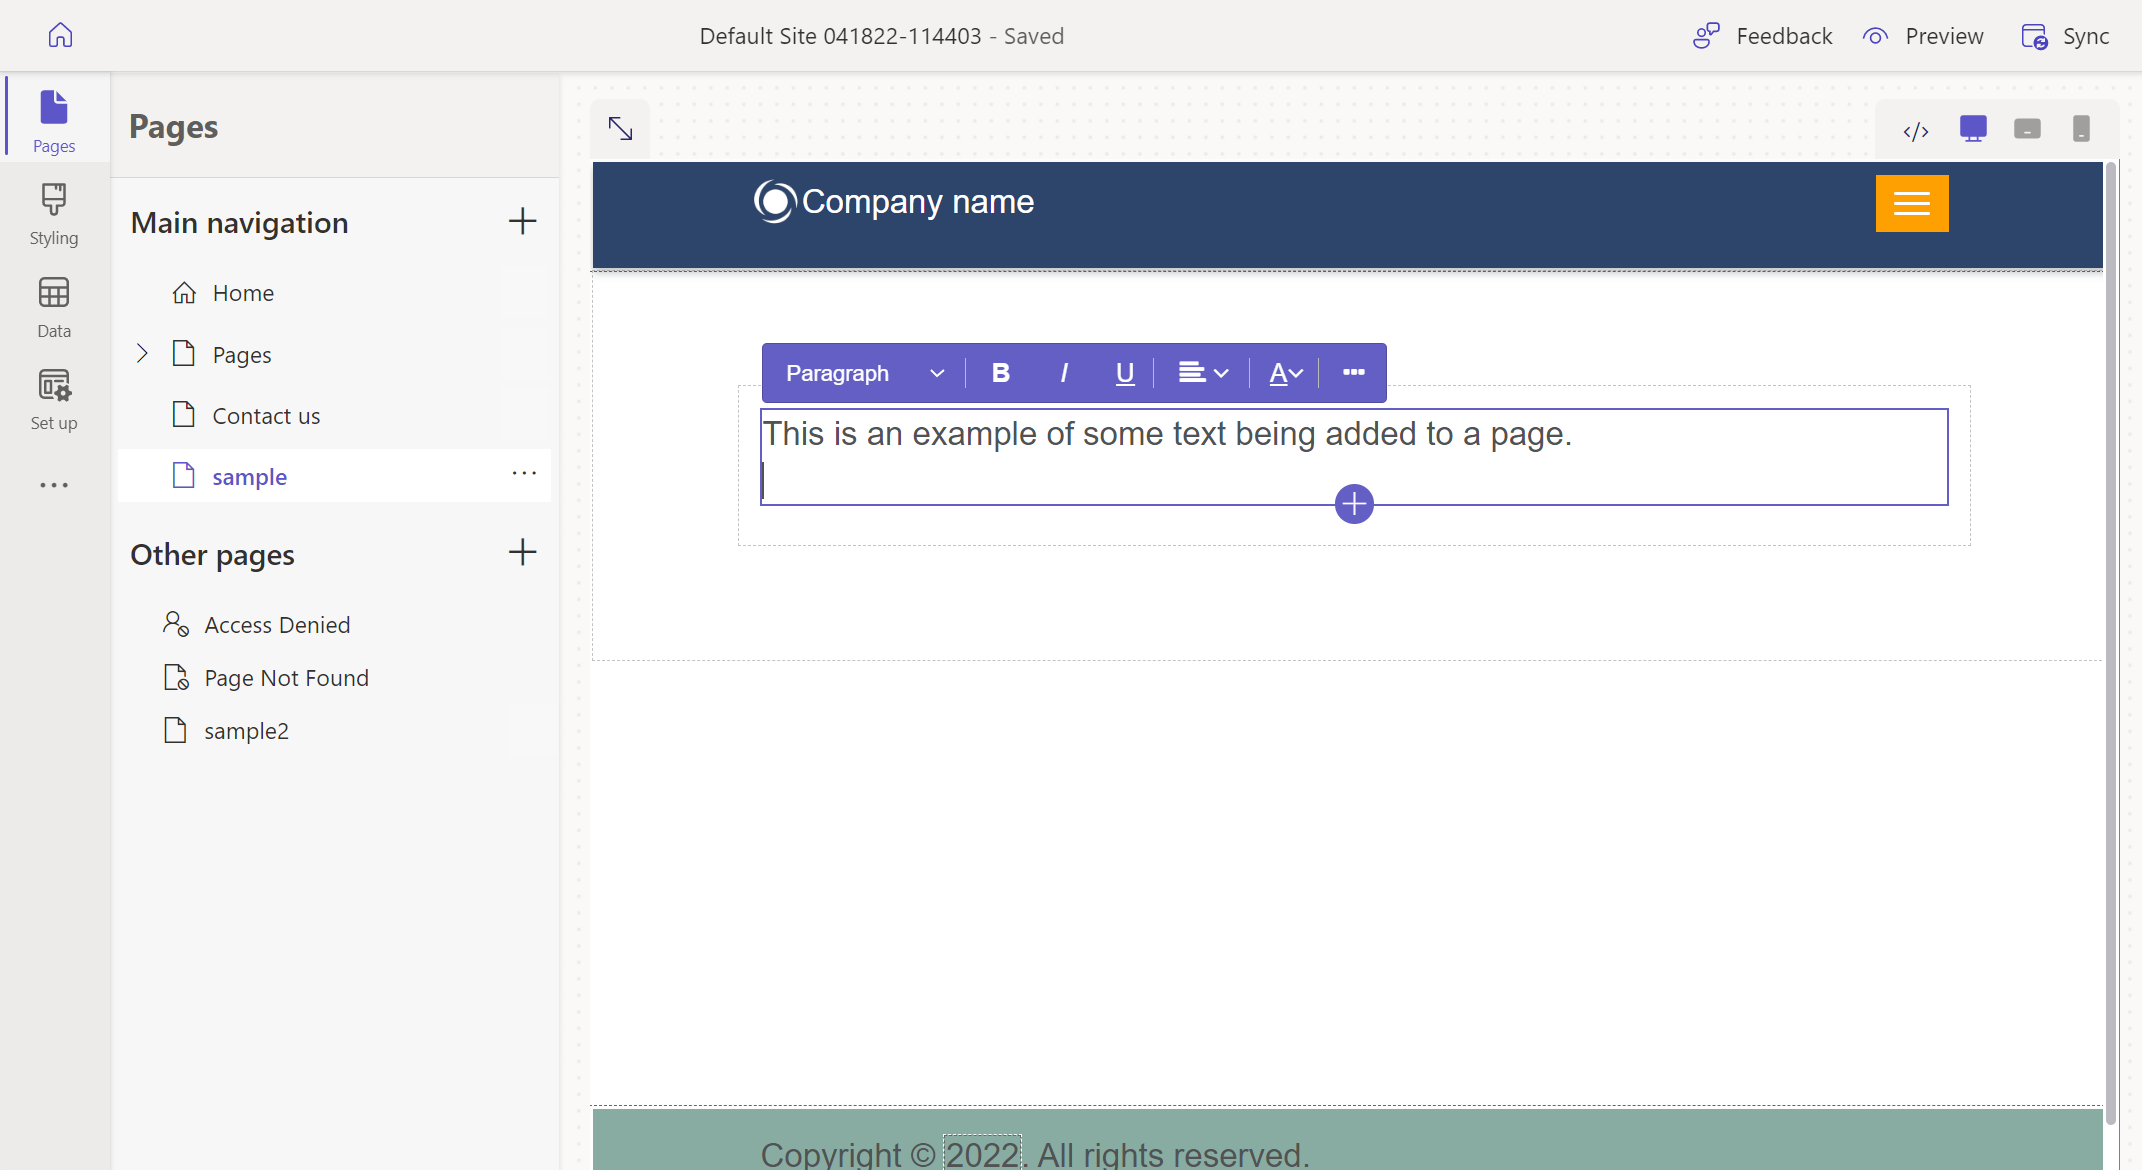This screenshot has width=2142, height=1170.
Task: Click the underline formatting icon
Action: [x=1124, y=373]
